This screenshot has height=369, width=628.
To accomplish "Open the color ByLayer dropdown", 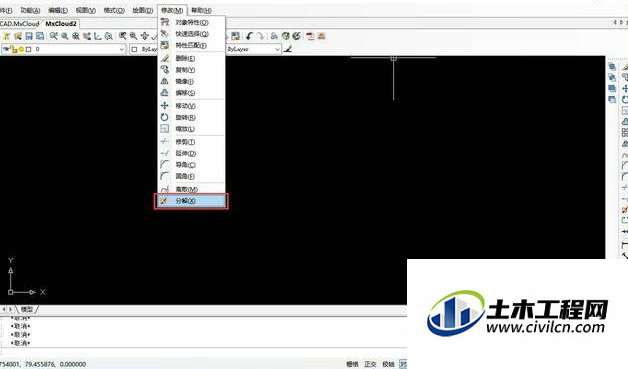I will click(x=144, y=49).
